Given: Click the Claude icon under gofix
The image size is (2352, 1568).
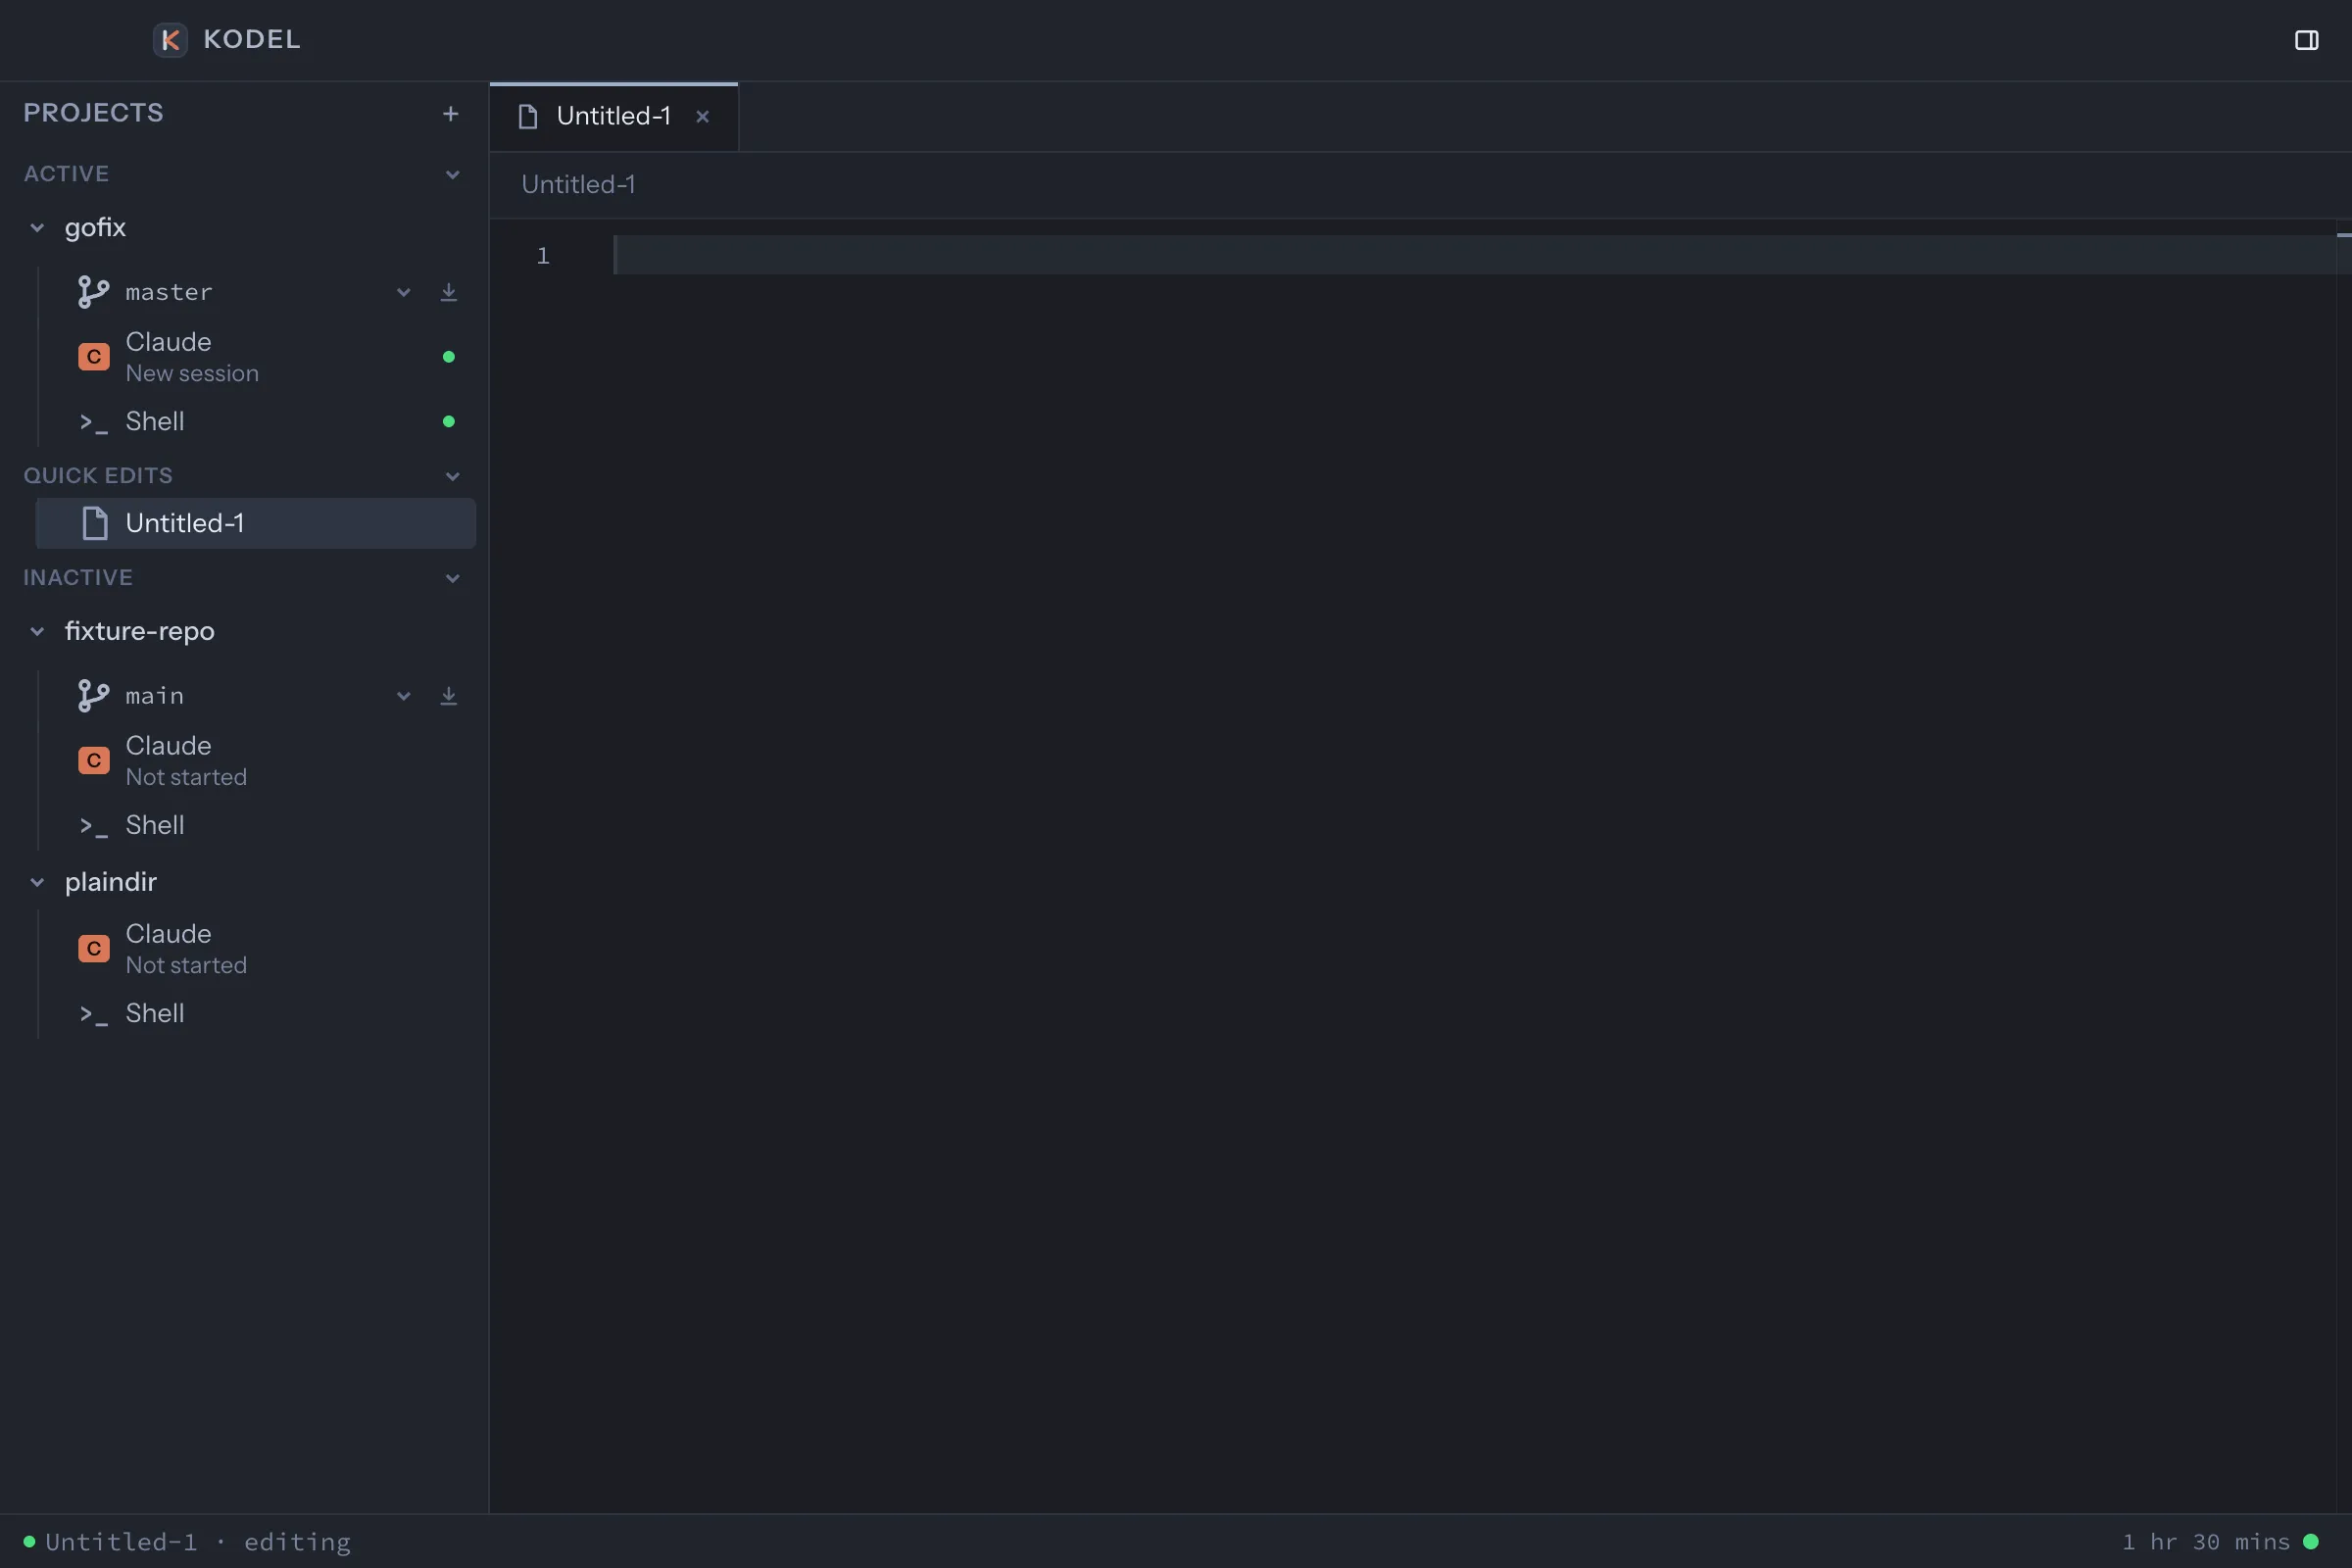Looking at the screenshot, I should coord(94,357).
